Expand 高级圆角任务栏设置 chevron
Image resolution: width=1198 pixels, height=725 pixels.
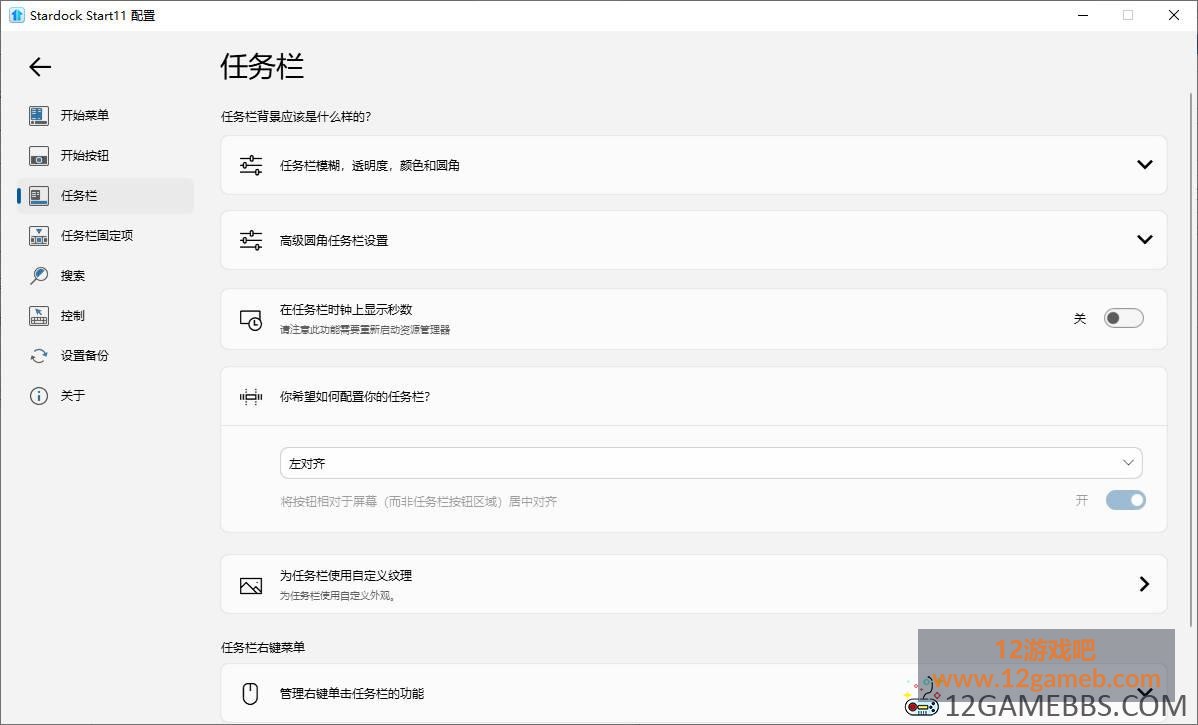click(x=1145, y=239)
